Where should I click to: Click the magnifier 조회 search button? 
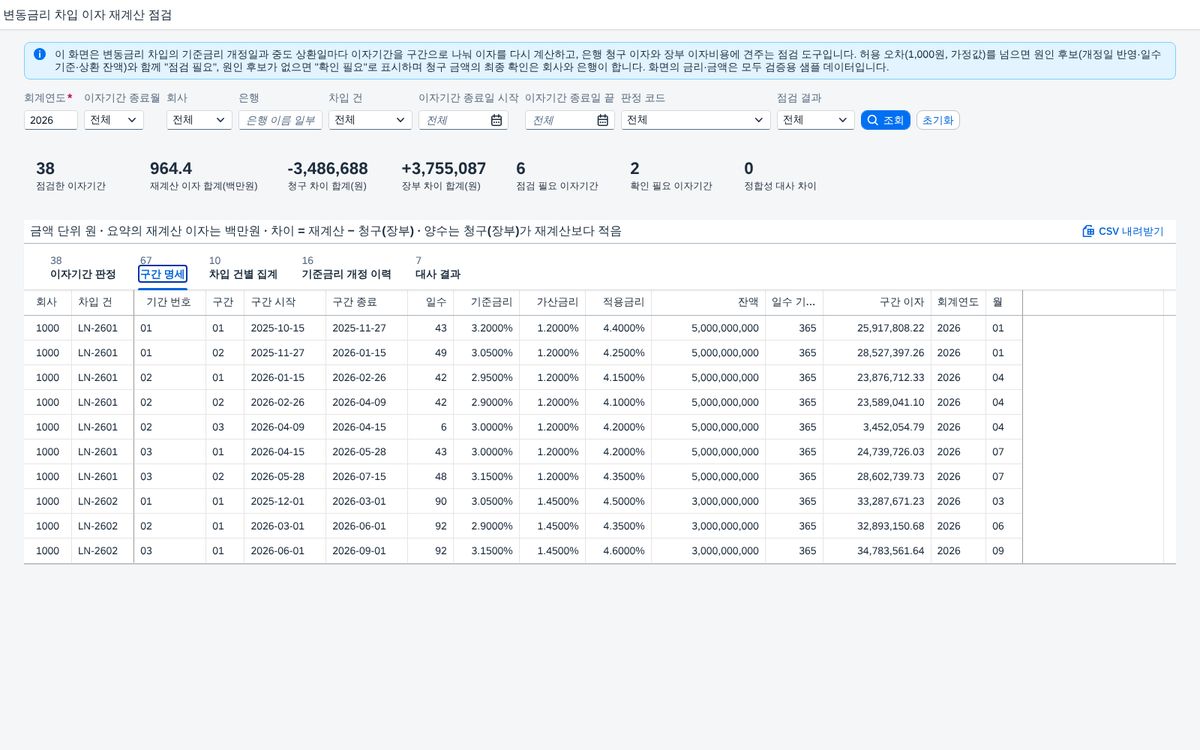(886, 120)
